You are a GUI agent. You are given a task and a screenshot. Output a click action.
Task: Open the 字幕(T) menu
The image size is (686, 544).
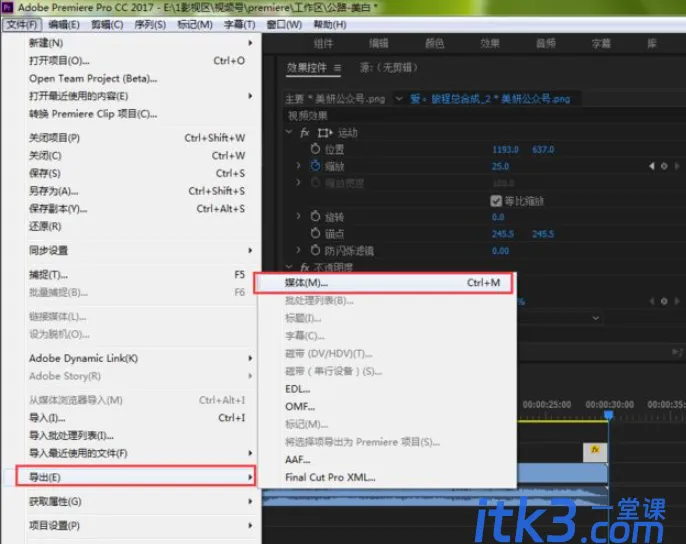(x=239, y=25)
